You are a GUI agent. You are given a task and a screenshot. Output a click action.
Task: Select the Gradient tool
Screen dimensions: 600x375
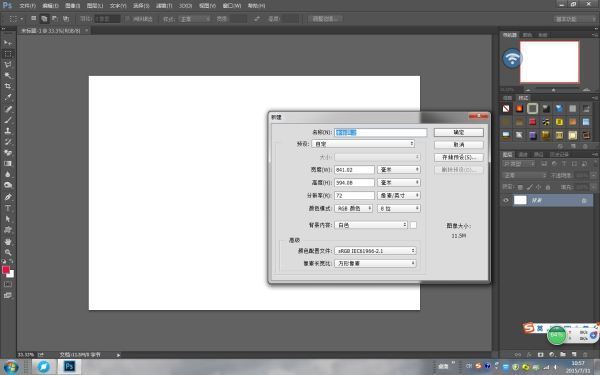click(x=8, y=163)
